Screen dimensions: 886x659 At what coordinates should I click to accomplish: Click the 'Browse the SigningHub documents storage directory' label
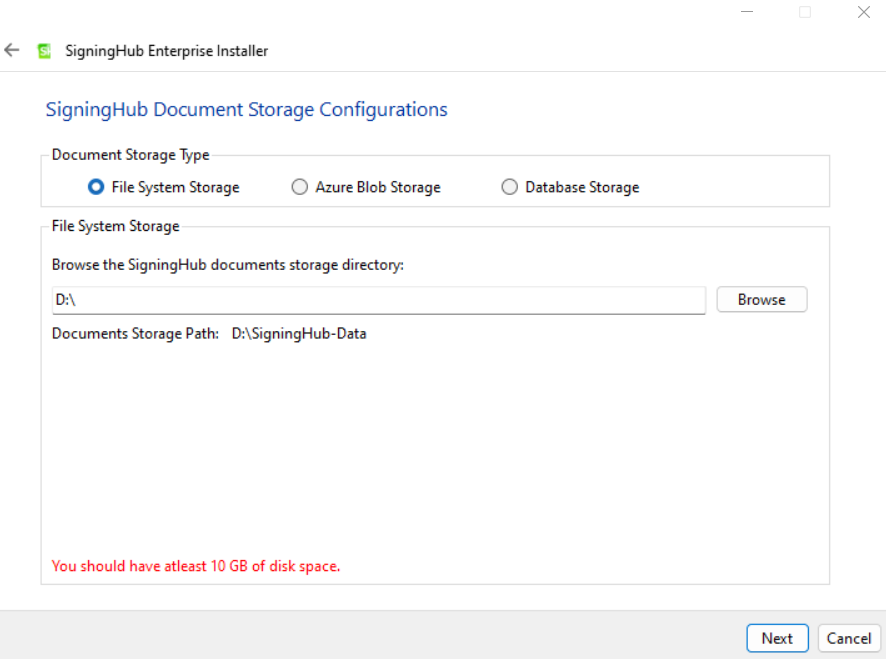[x=228, y=265]
